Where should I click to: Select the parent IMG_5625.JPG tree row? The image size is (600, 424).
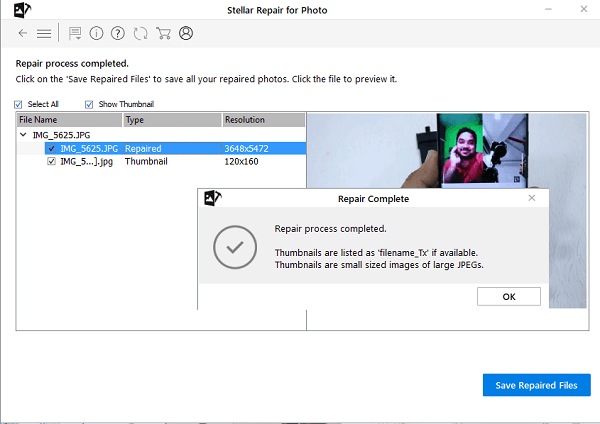61,135
